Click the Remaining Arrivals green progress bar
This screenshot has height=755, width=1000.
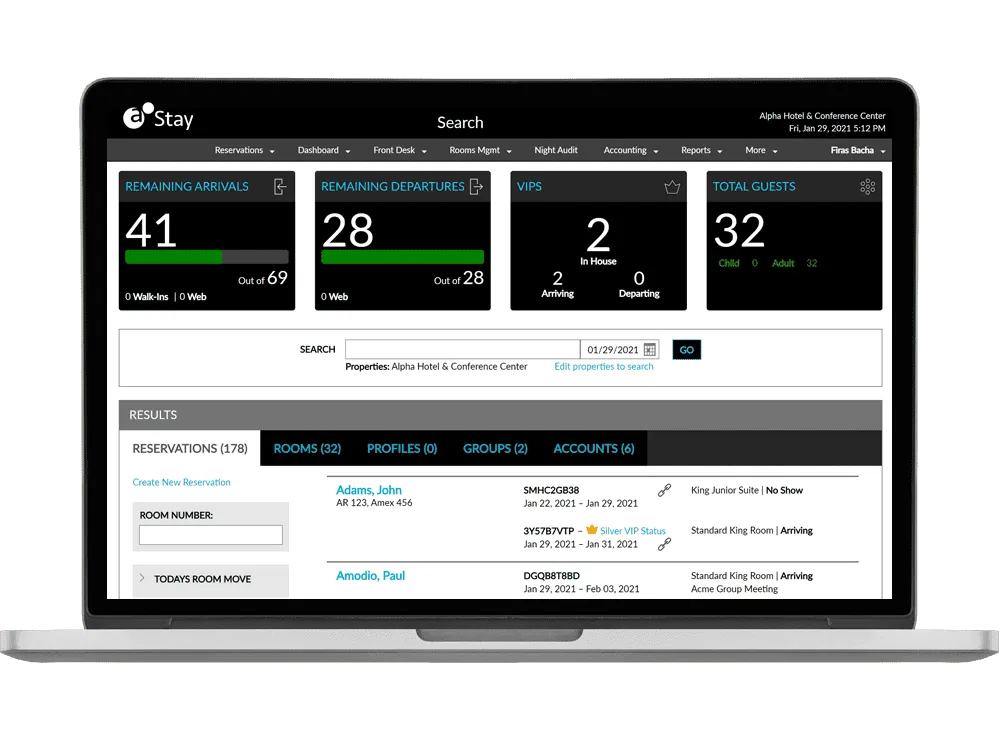173,257
